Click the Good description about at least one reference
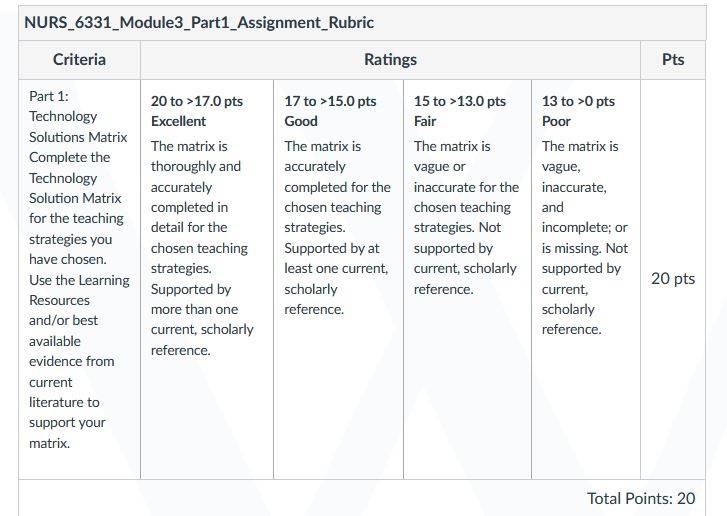 [x=338, y=228]
